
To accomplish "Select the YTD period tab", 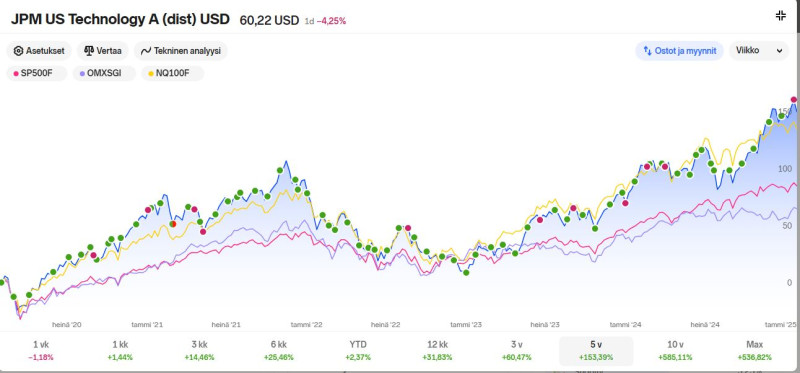I will pos(358,351).
